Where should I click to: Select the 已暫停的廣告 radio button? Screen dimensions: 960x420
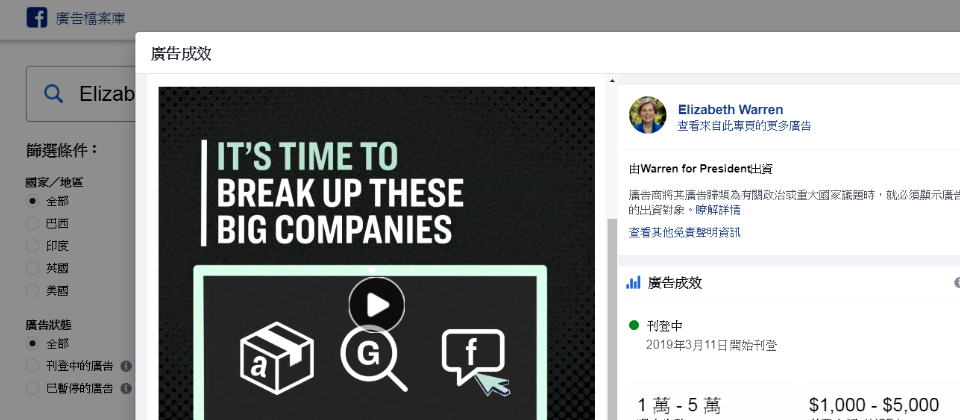[x=32, y=388]
